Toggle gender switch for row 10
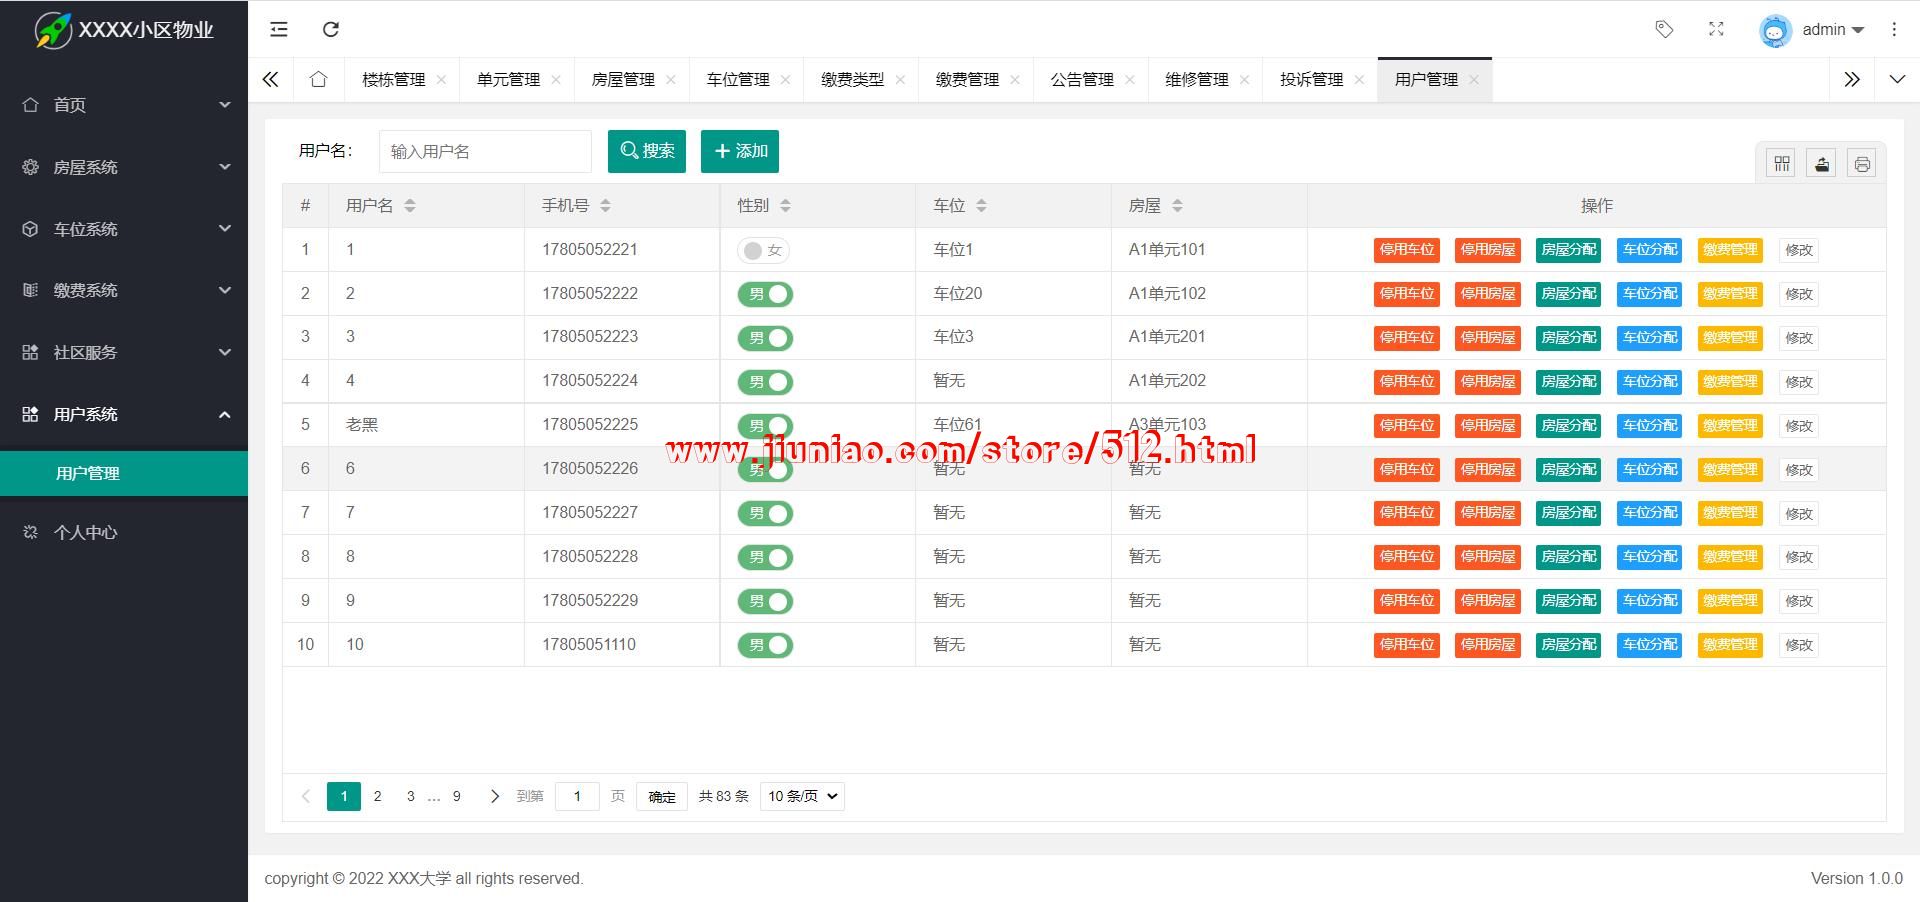Image resolution: width=1920 pixels, height=902 pixels. [765, 645]
